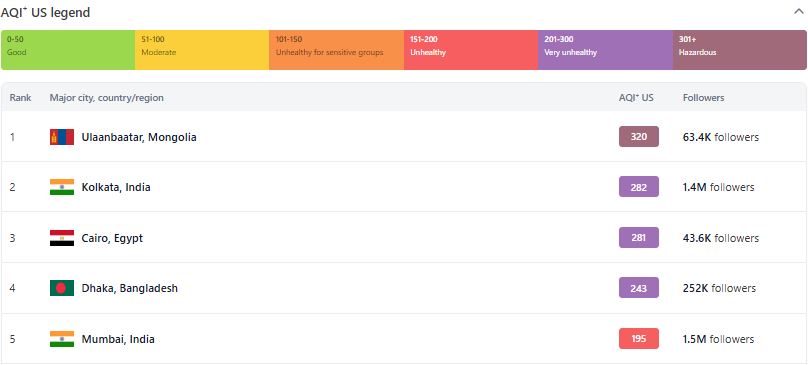Click the green Good 0-50 legend swatch

pos(68,50)
